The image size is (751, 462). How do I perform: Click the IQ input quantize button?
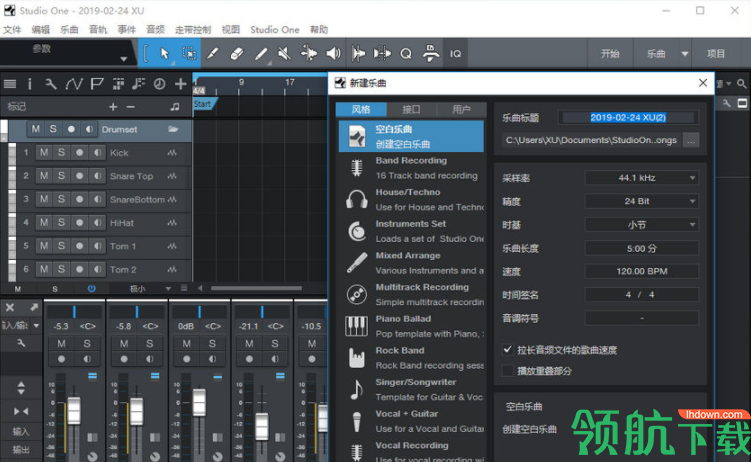pyautogui.click(x=455, y=54)
